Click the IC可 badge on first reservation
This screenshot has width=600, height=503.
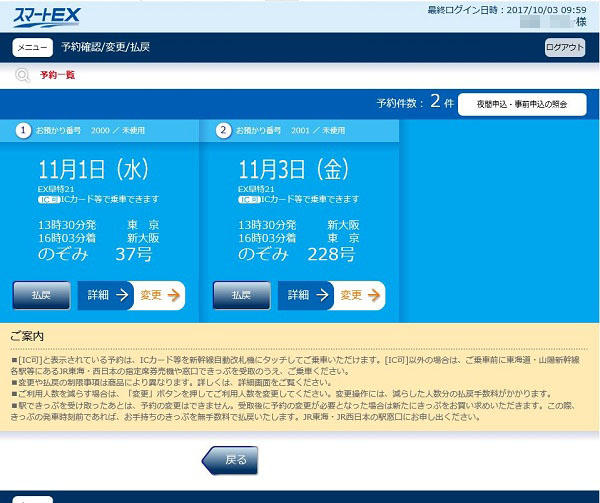tap(50, 200)
